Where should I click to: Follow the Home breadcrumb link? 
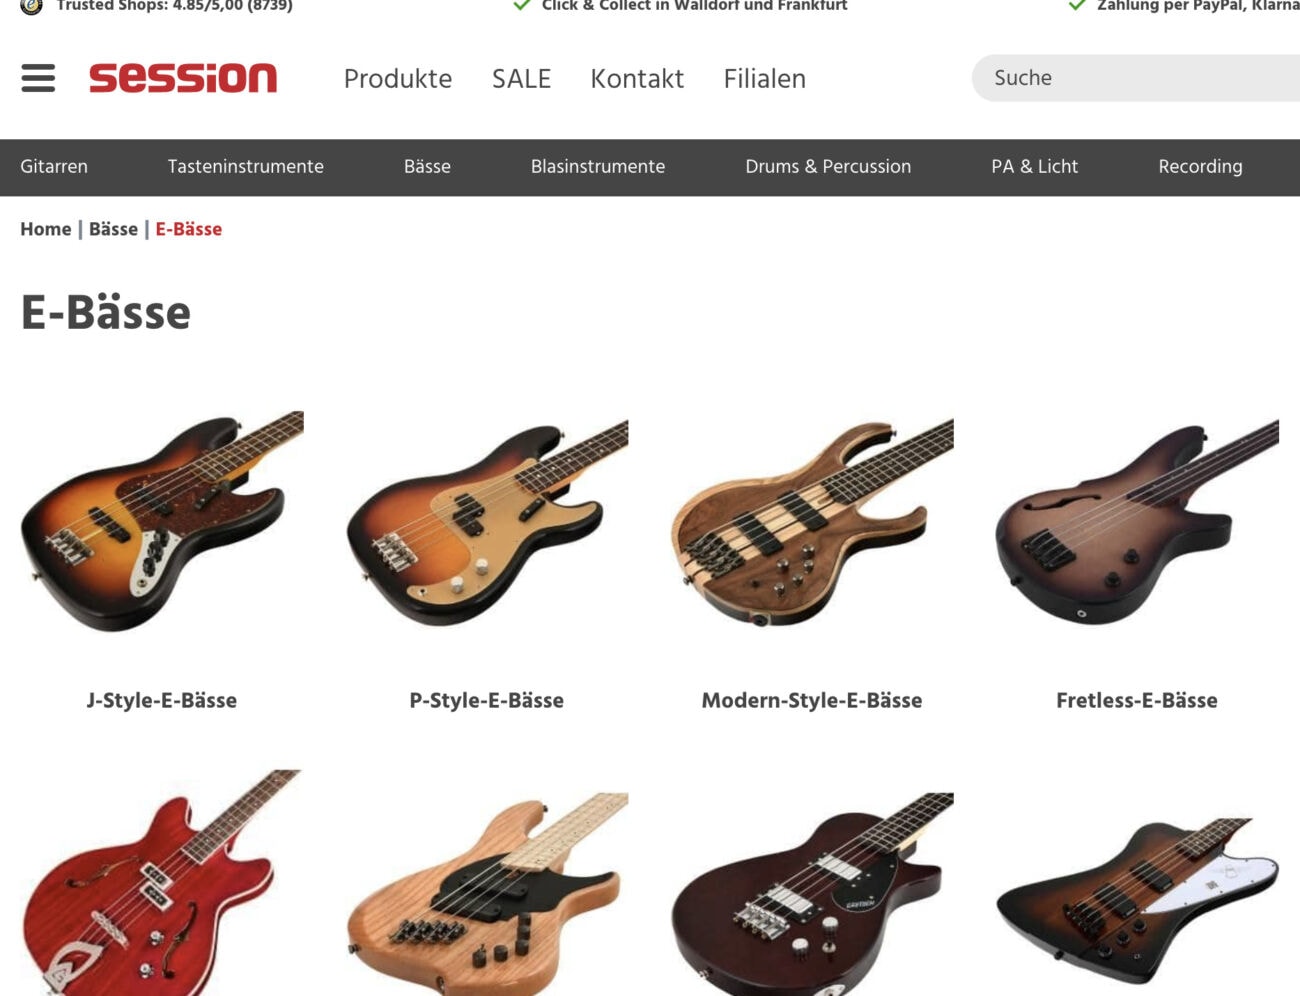click(x=46, y=229)
